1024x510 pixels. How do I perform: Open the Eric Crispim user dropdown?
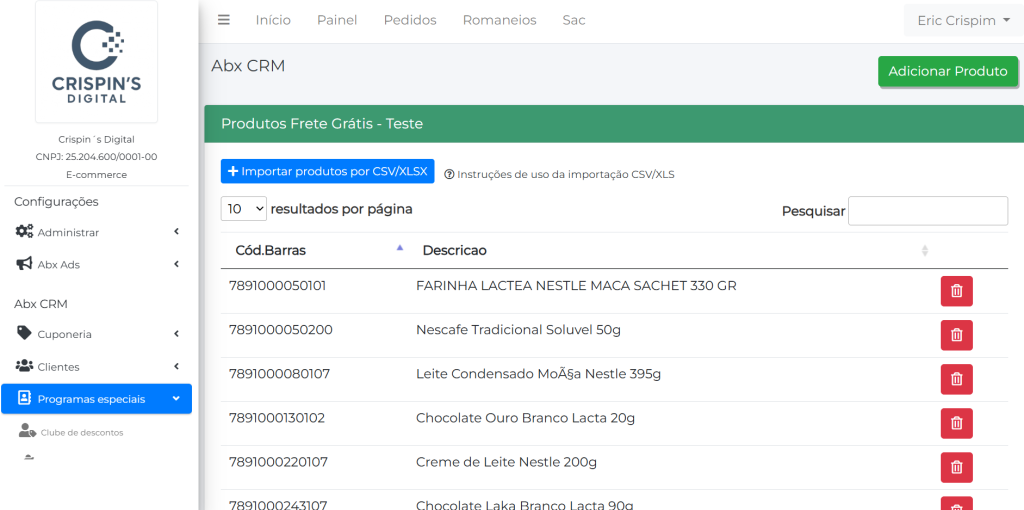963,20
